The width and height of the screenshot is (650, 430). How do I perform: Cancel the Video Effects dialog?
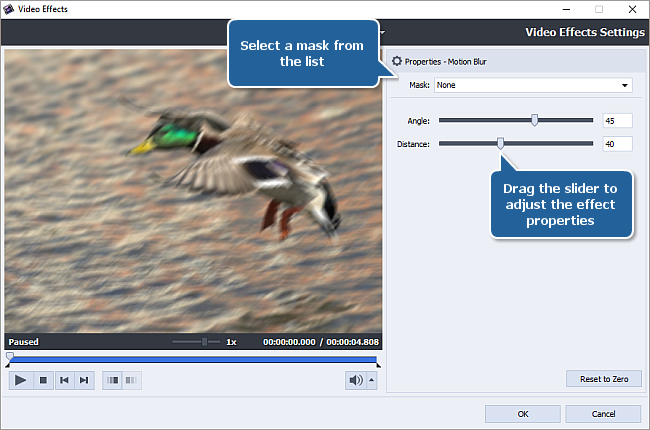pyautogui.click(x=603, y=414)
